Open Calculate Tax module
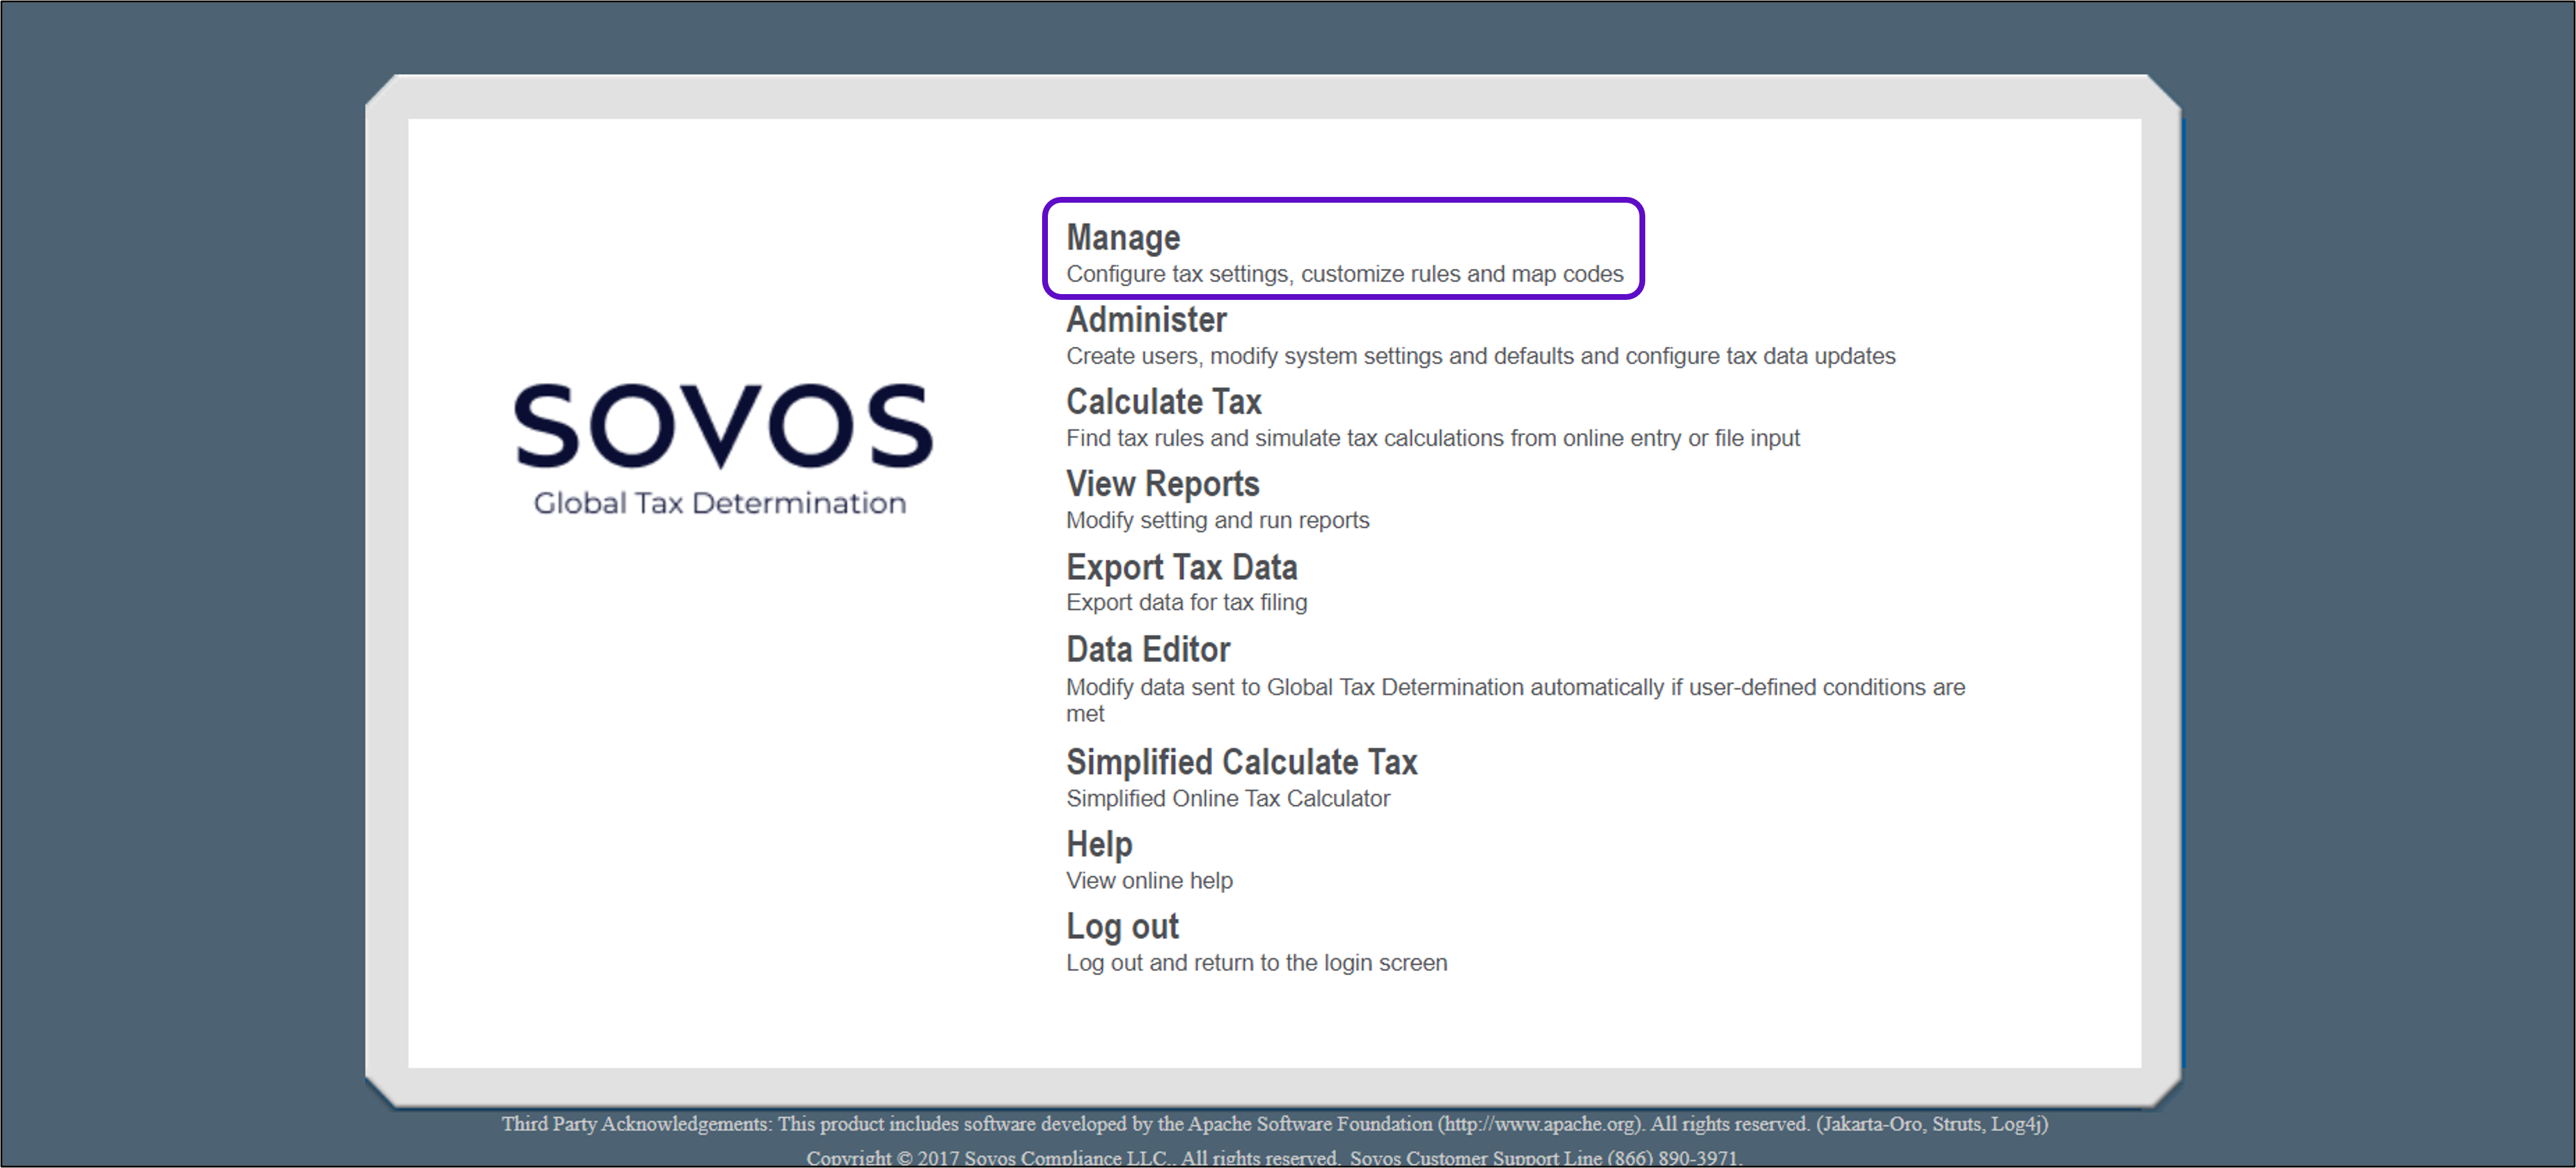 point(1163,402)
